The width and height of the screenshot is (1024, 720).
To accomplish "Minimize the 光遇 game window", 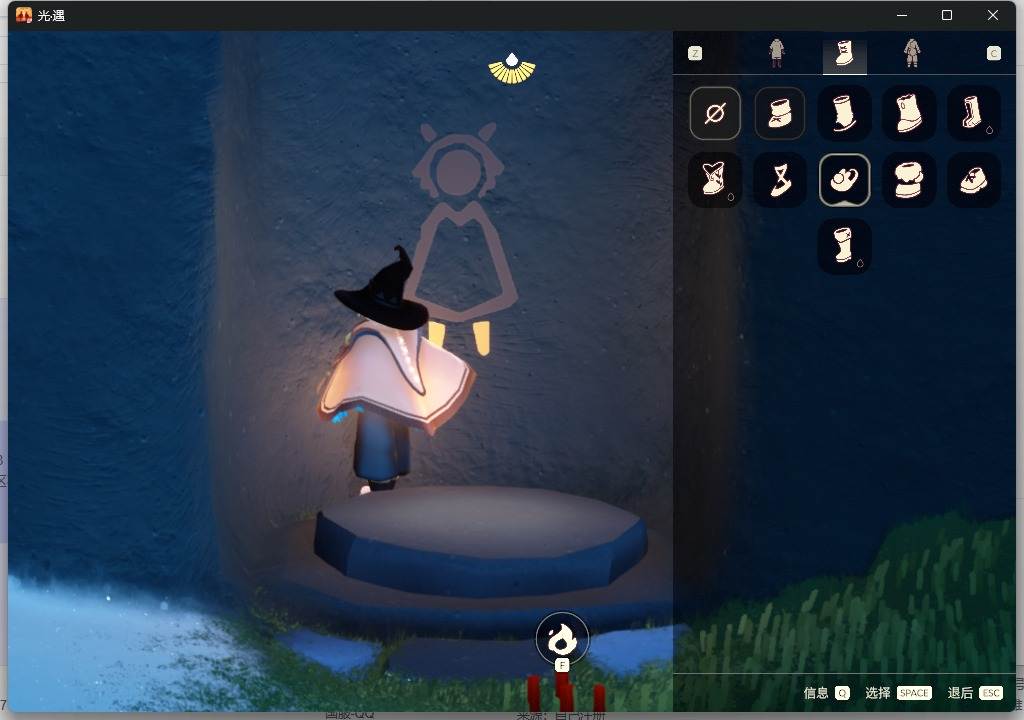I will click(x=902, y=15).
